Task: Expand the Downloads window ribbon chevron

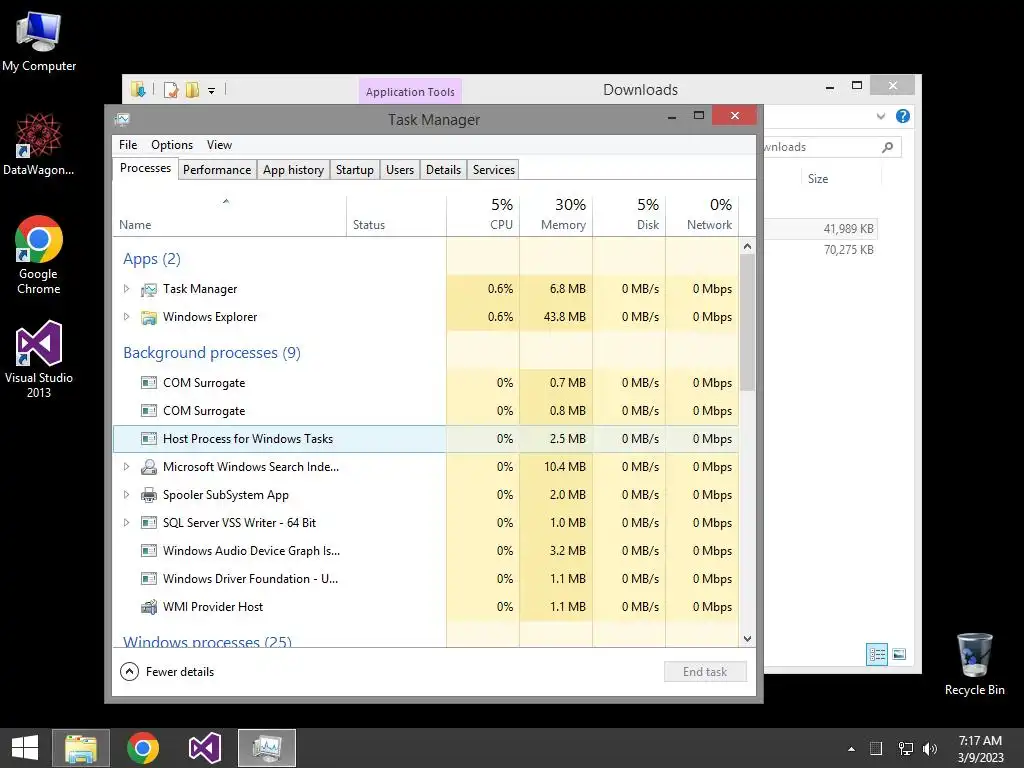Action: (880, 116)
